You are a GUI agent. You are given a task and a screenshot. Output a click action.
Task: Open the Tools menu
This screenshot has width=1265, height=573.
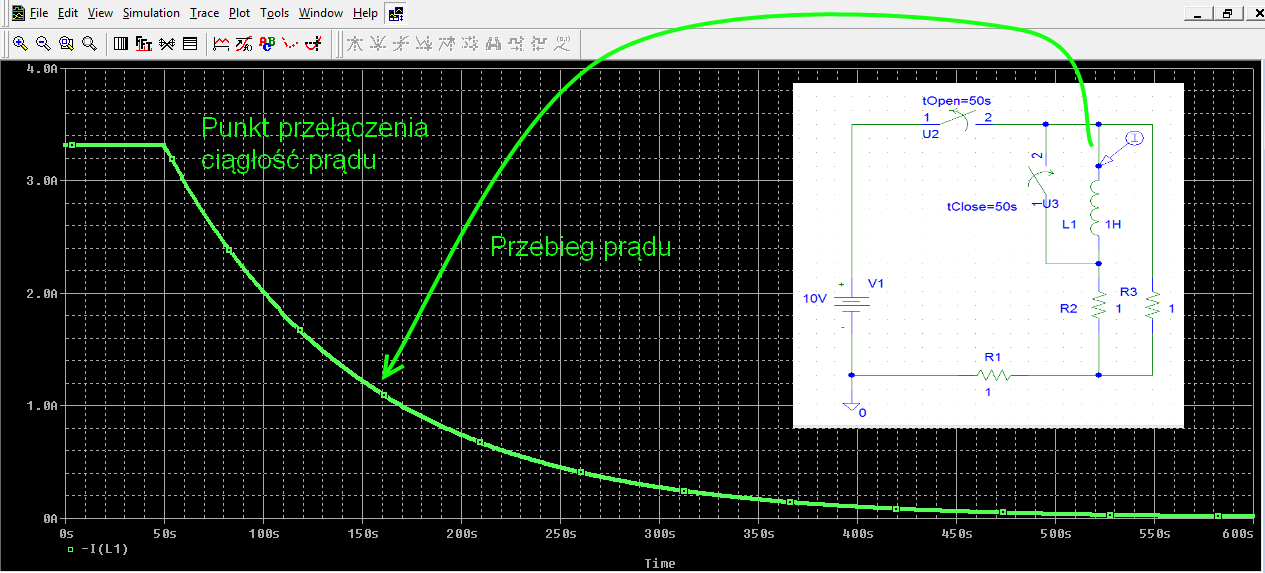(x=274, y=13)
